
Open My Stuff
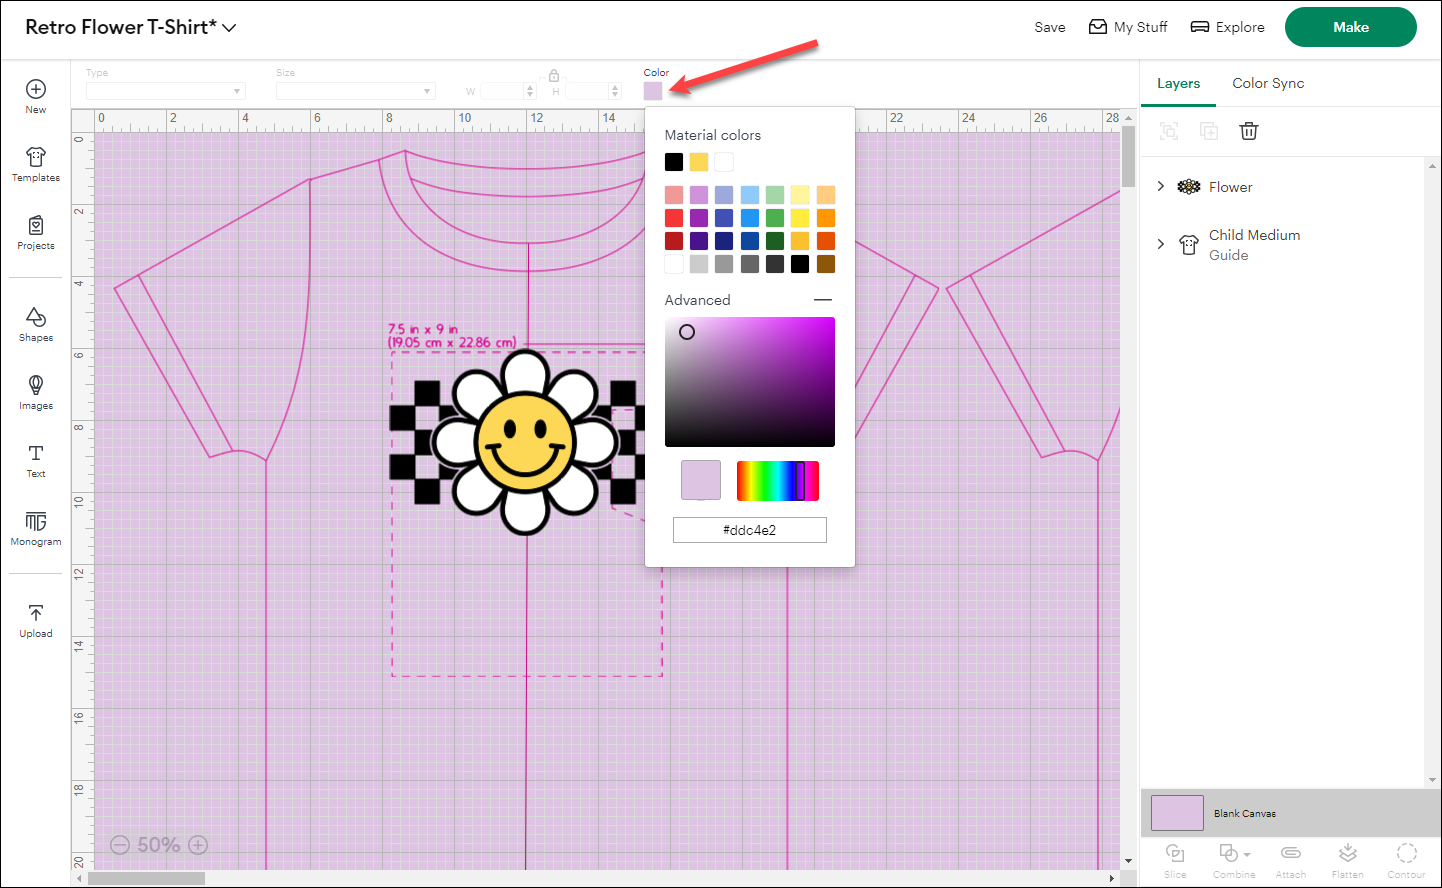(1128, 27)
